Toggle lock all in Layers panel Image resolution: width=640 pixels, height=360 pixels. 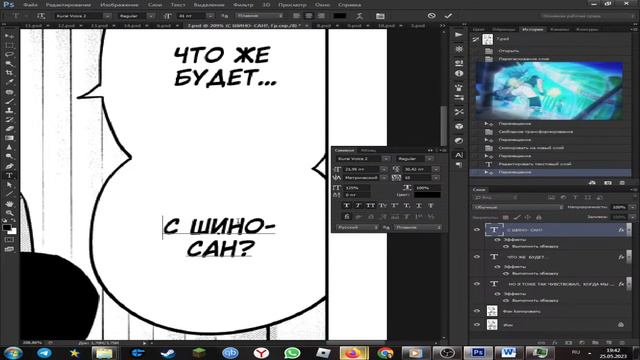(539, 217)
